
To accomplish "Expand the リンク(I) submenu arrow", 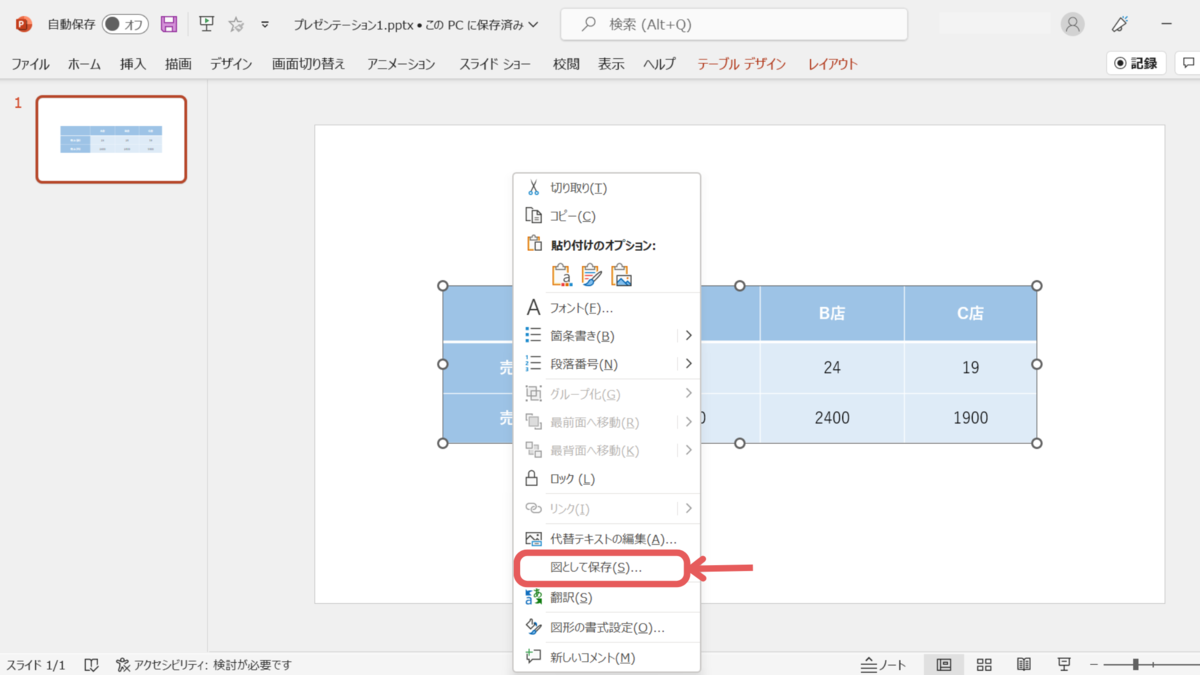I will [689, 508].
